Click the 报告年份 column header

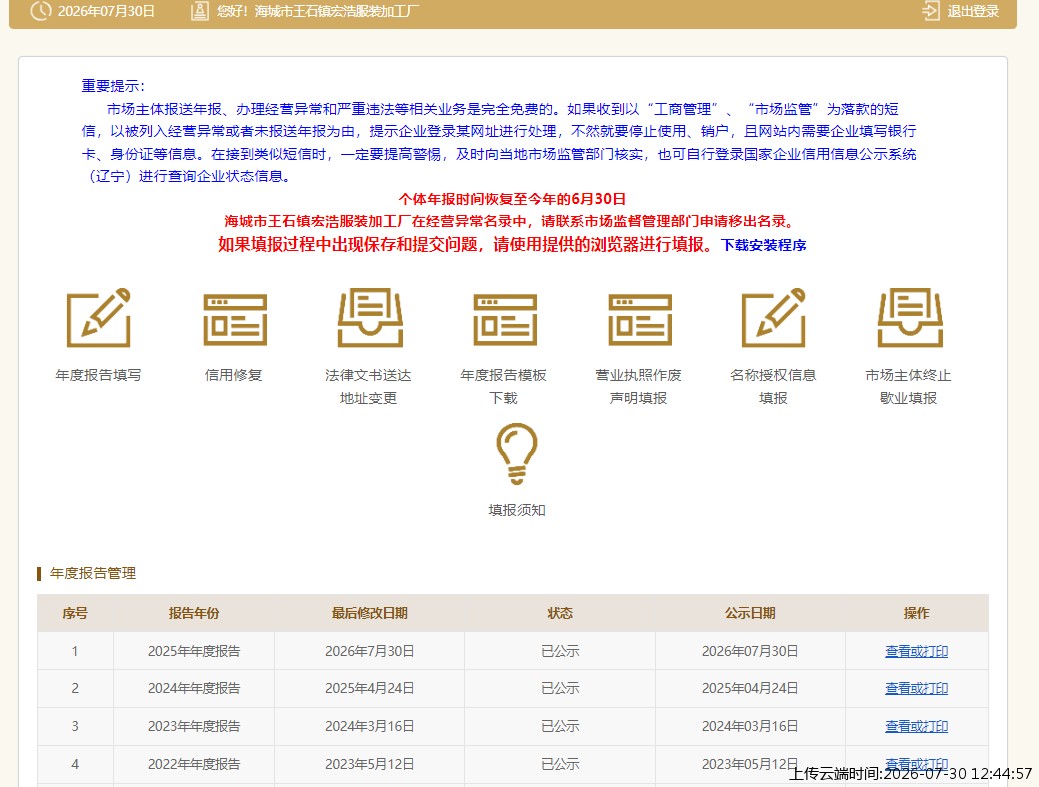coord(193,613)
